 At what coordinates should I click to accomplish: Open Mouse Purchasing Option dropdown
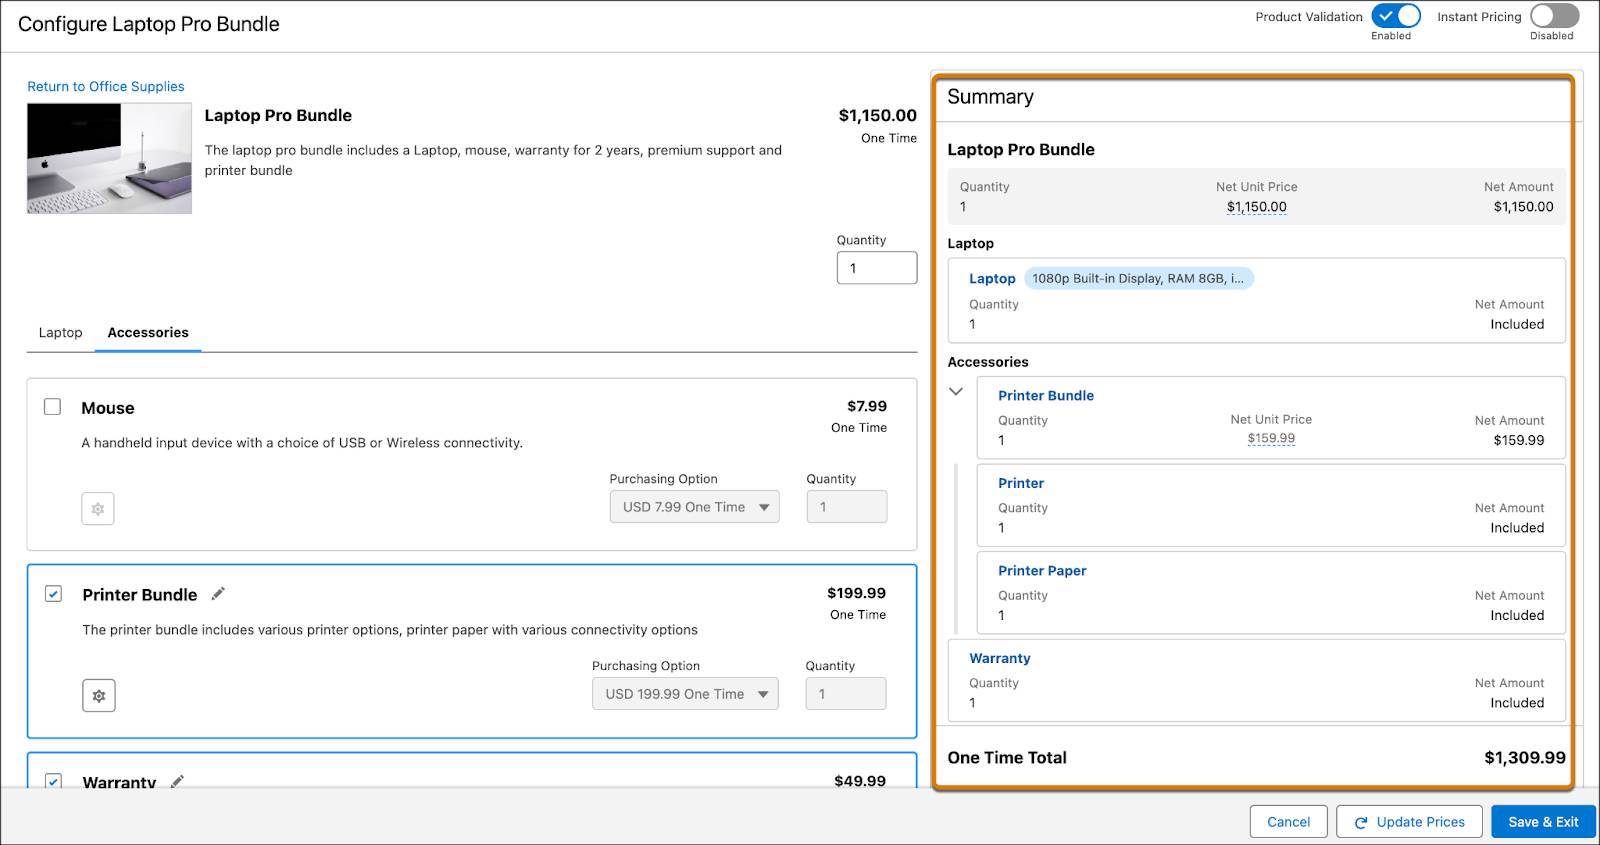pos(694,507)
